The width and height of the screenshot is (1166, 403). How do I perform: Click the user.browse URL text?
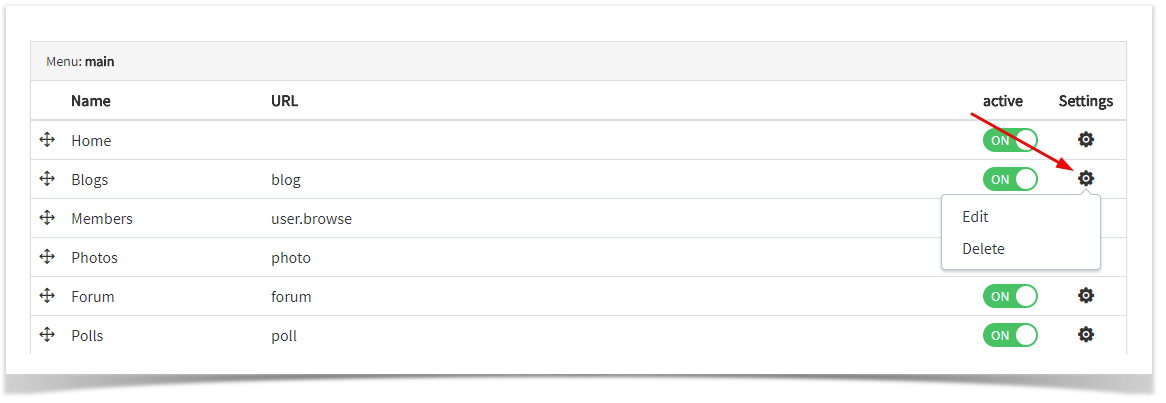(x=311, y=219)
